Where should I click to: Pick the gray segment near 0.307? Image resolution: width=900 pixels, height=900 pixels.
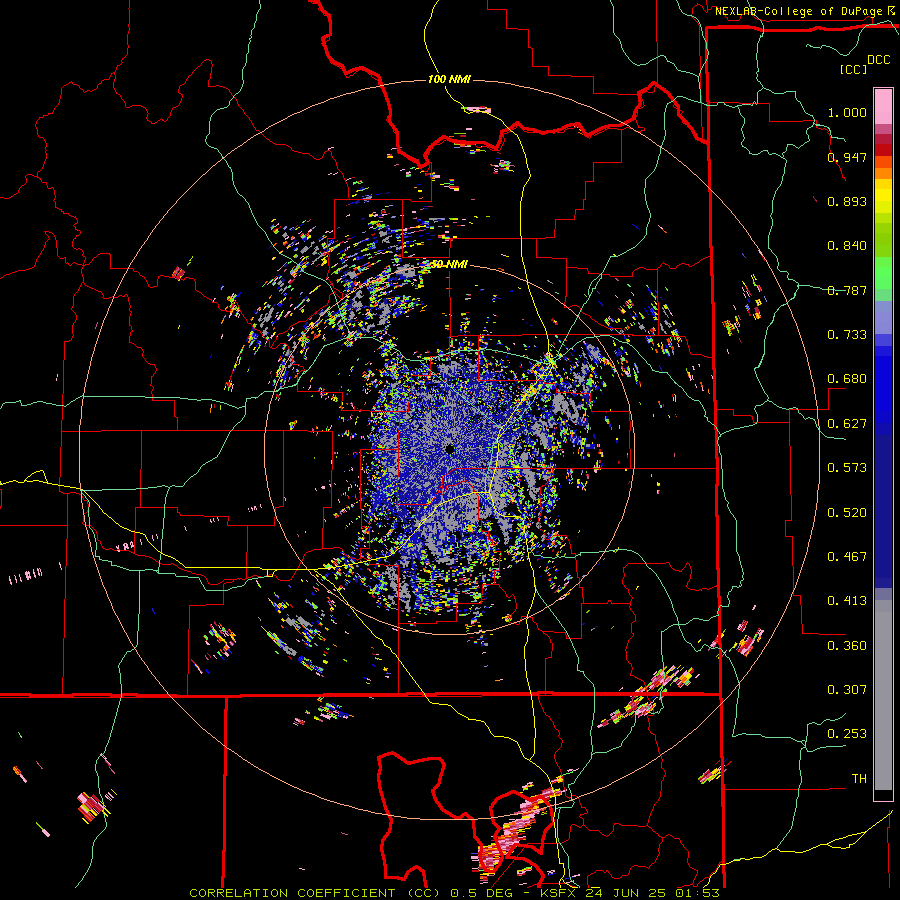point(883,695)
